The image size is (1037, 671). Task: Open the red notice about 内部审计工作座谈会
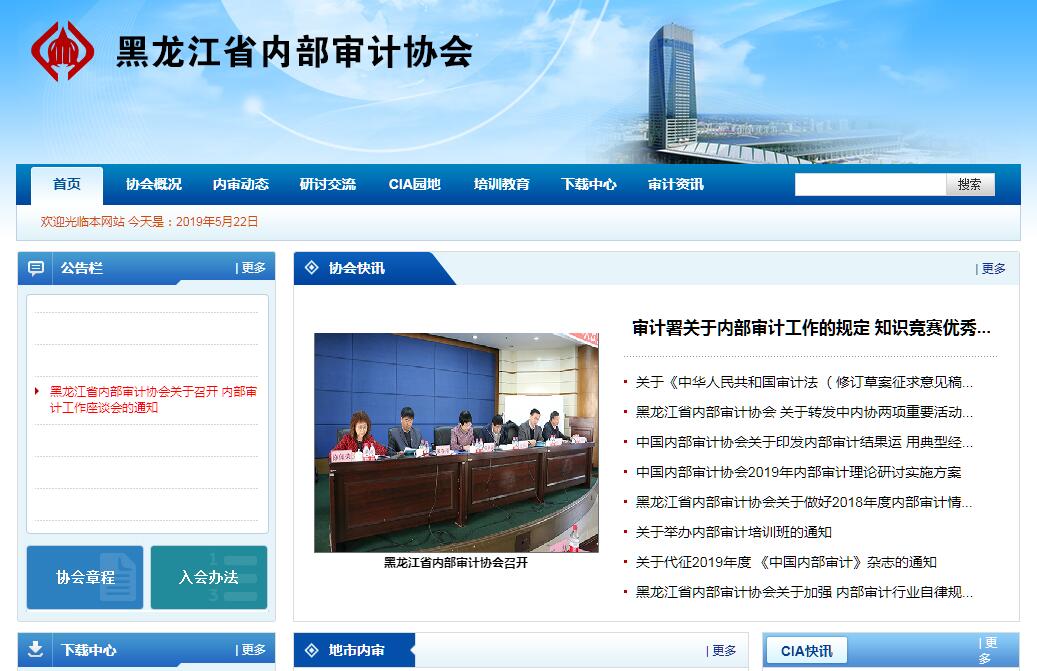click(x=153, y=399)
